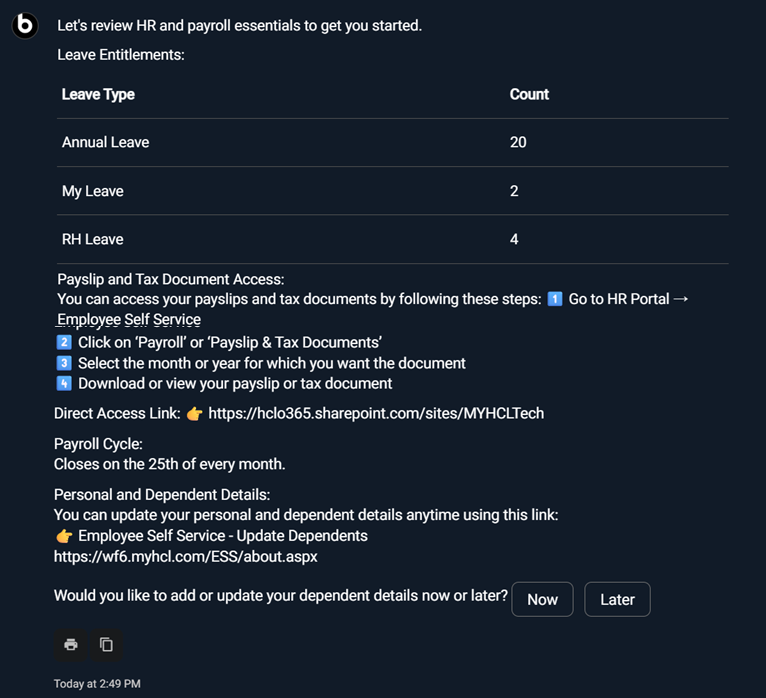
Task: Click the Today at 2:49 PM timestamp
Action: [97, 684]
